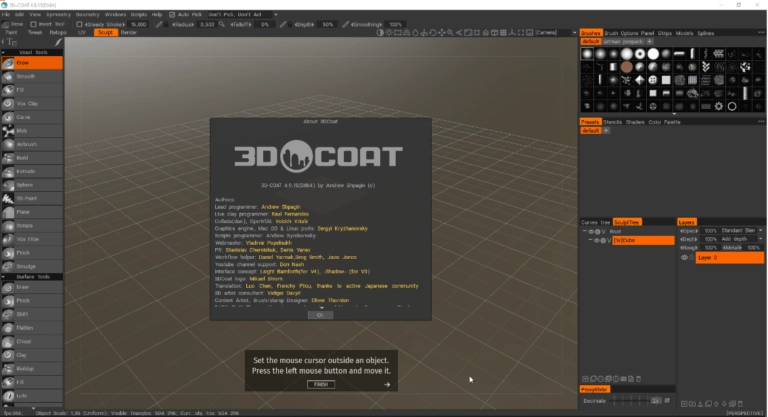768x417 pixels.
Task: Delete layer with Layers panel trash icon
Action: tap(740, 404)
